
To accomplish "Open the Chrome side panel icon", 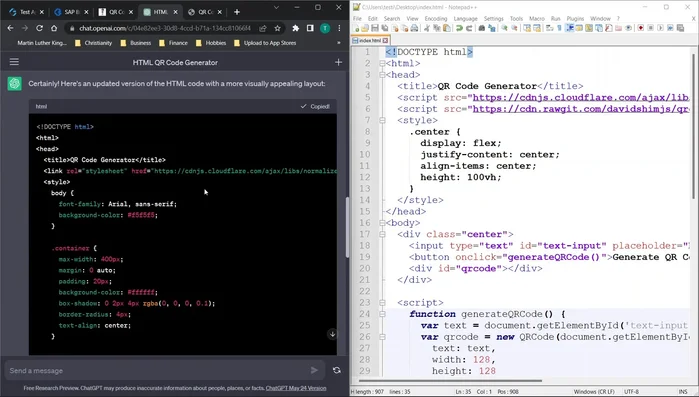I will pos(310,28).
